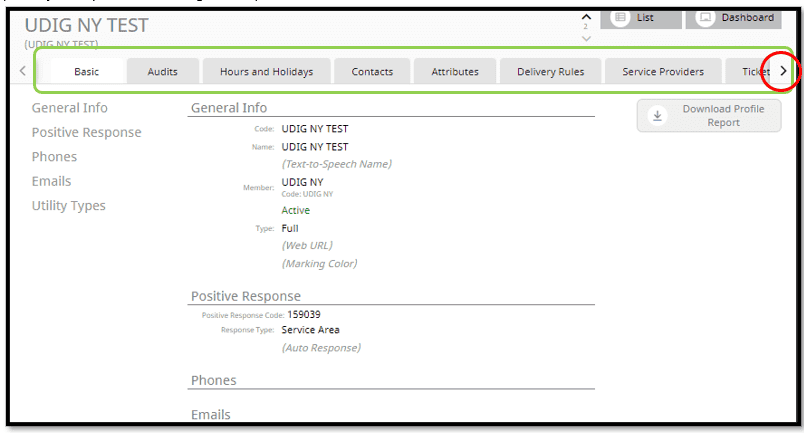Navigate to Utility Types in the sidebar
Screen dimensions: 804x433
(69, 206)
